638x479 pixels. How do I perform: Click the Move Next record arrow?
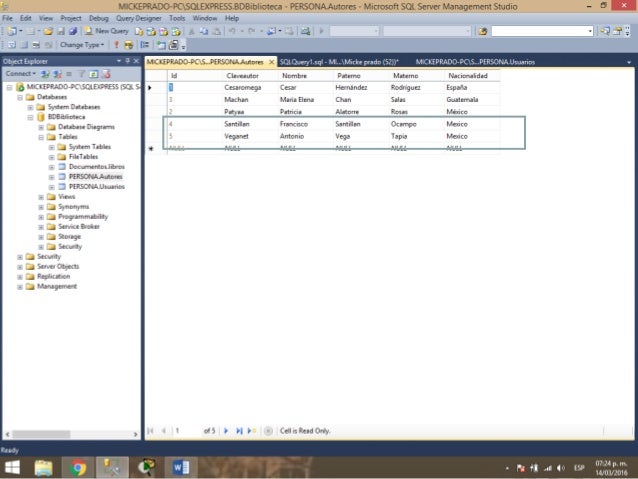[226, 431]
